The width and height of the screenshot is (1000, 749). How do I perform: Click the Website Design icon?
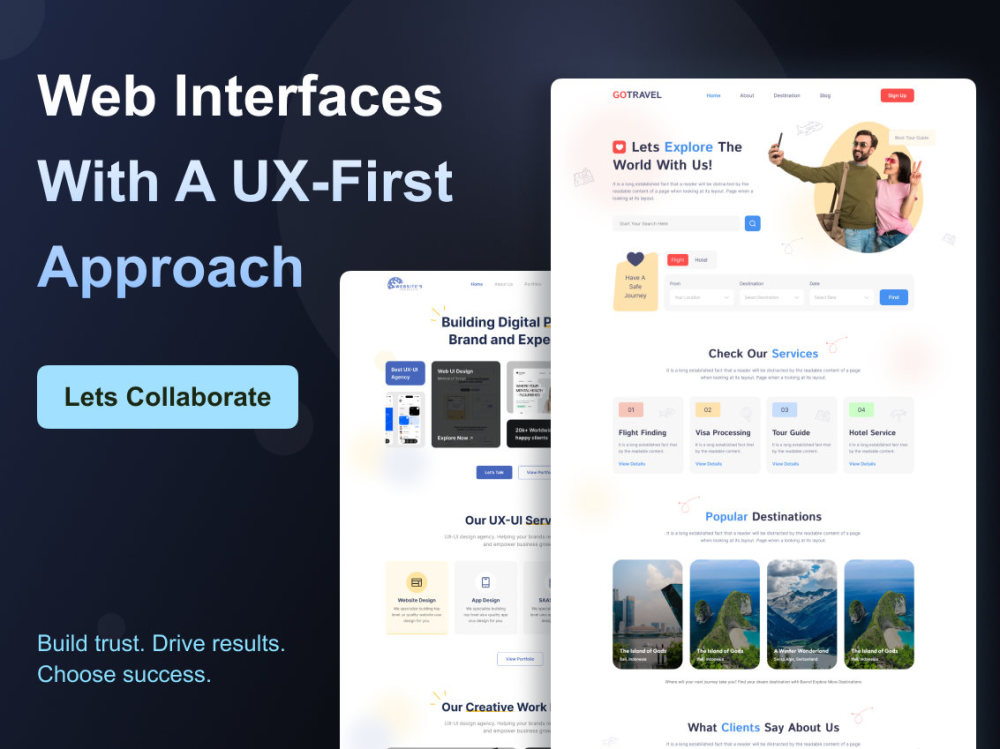pos(416,582)
